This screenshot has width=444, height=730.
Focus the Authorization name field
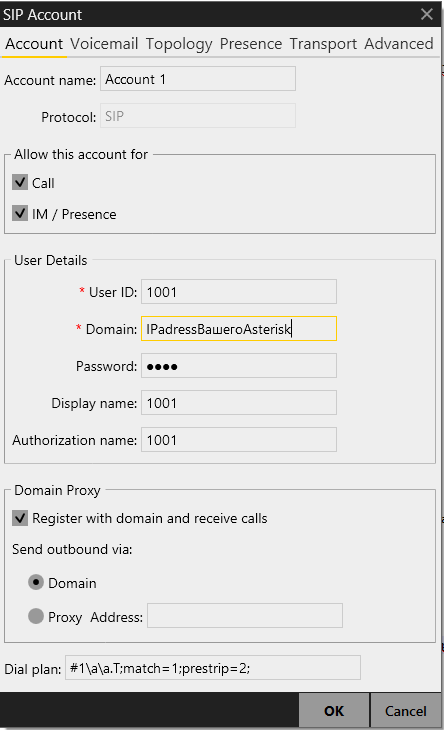pyautogui.click(x=239, y=440)
